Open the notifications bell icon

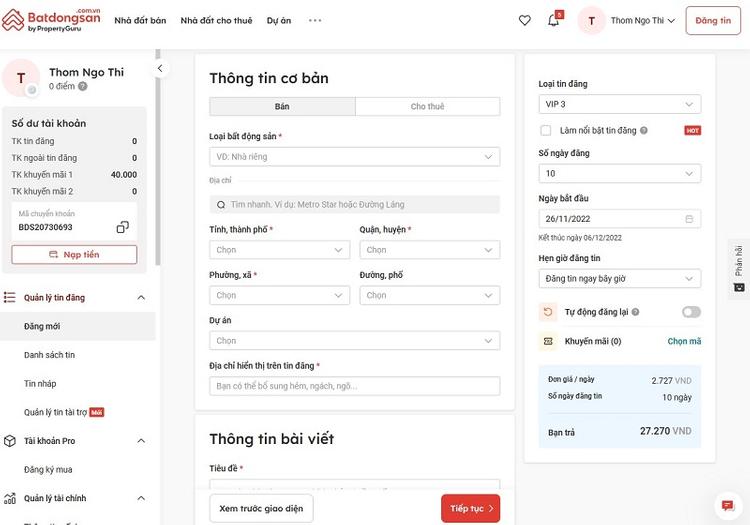[553, 20]
